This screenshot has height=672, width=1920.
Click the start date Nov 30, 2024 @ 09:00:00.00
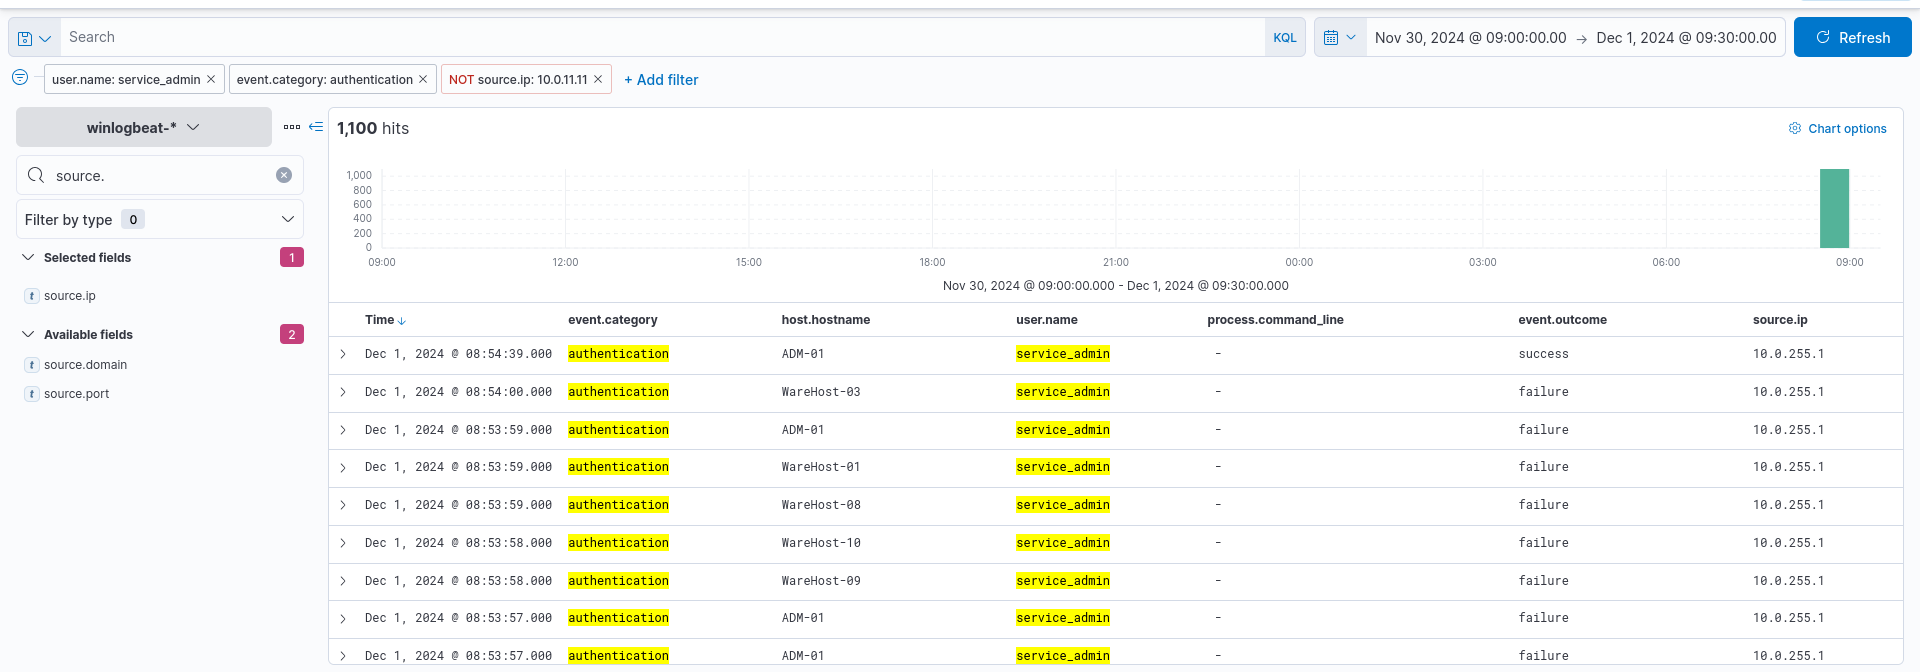tap(1470, 38)
